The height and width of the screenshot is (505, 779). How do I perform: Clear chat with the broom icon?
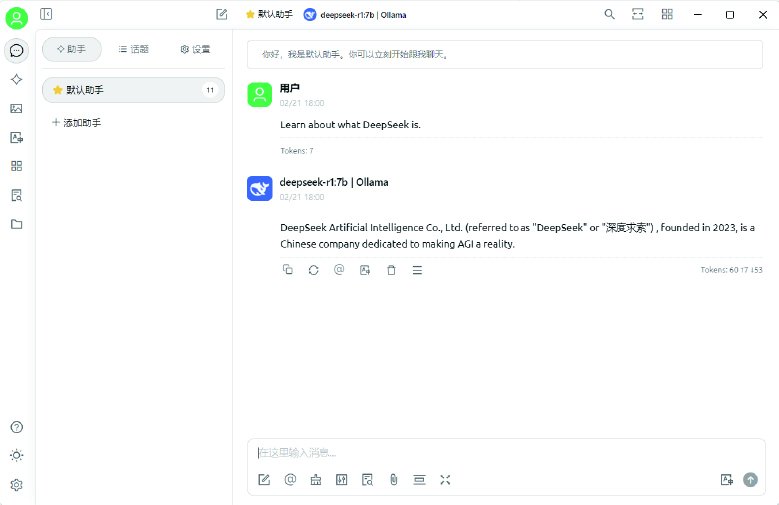[316, 480]
